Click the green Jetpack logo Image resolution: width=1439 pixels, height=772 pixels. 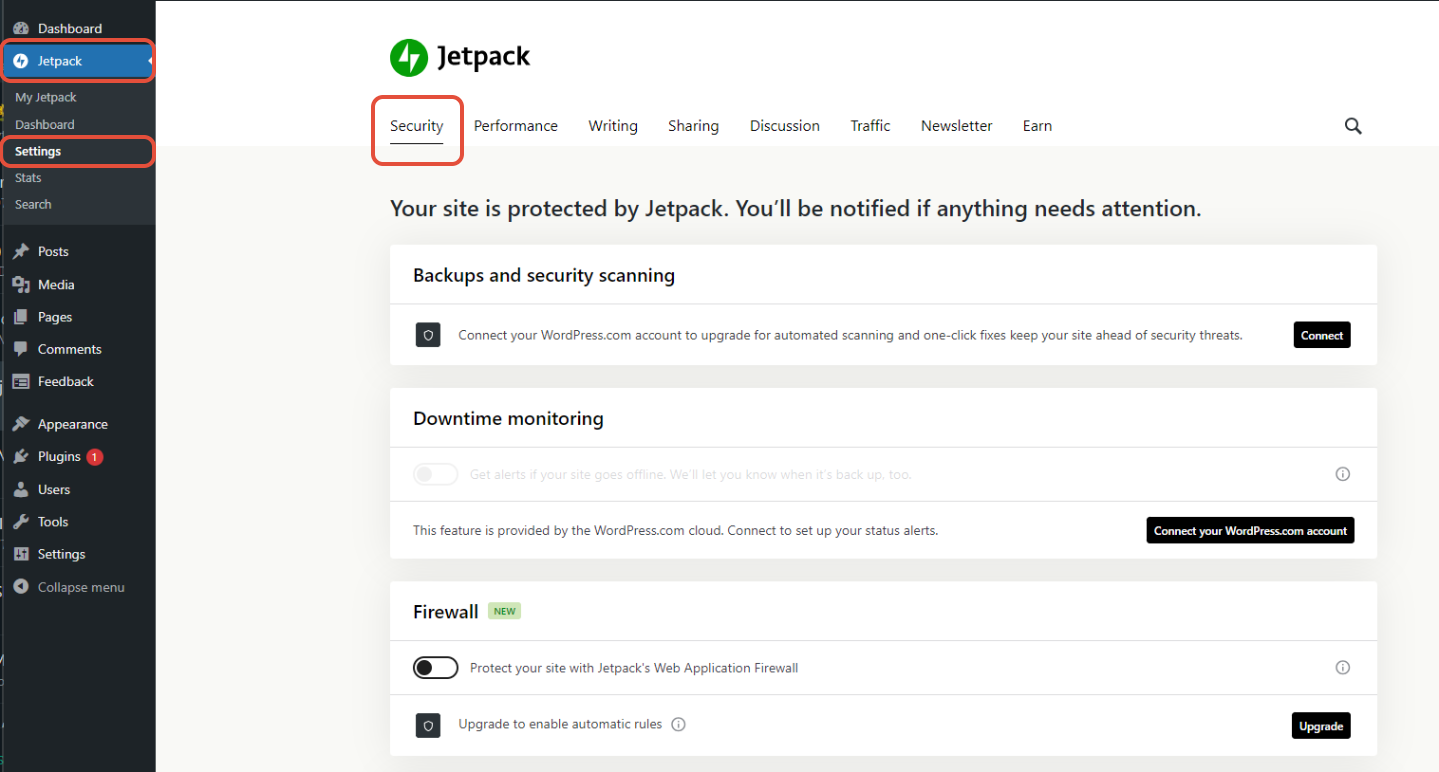(x=409, y=58)
